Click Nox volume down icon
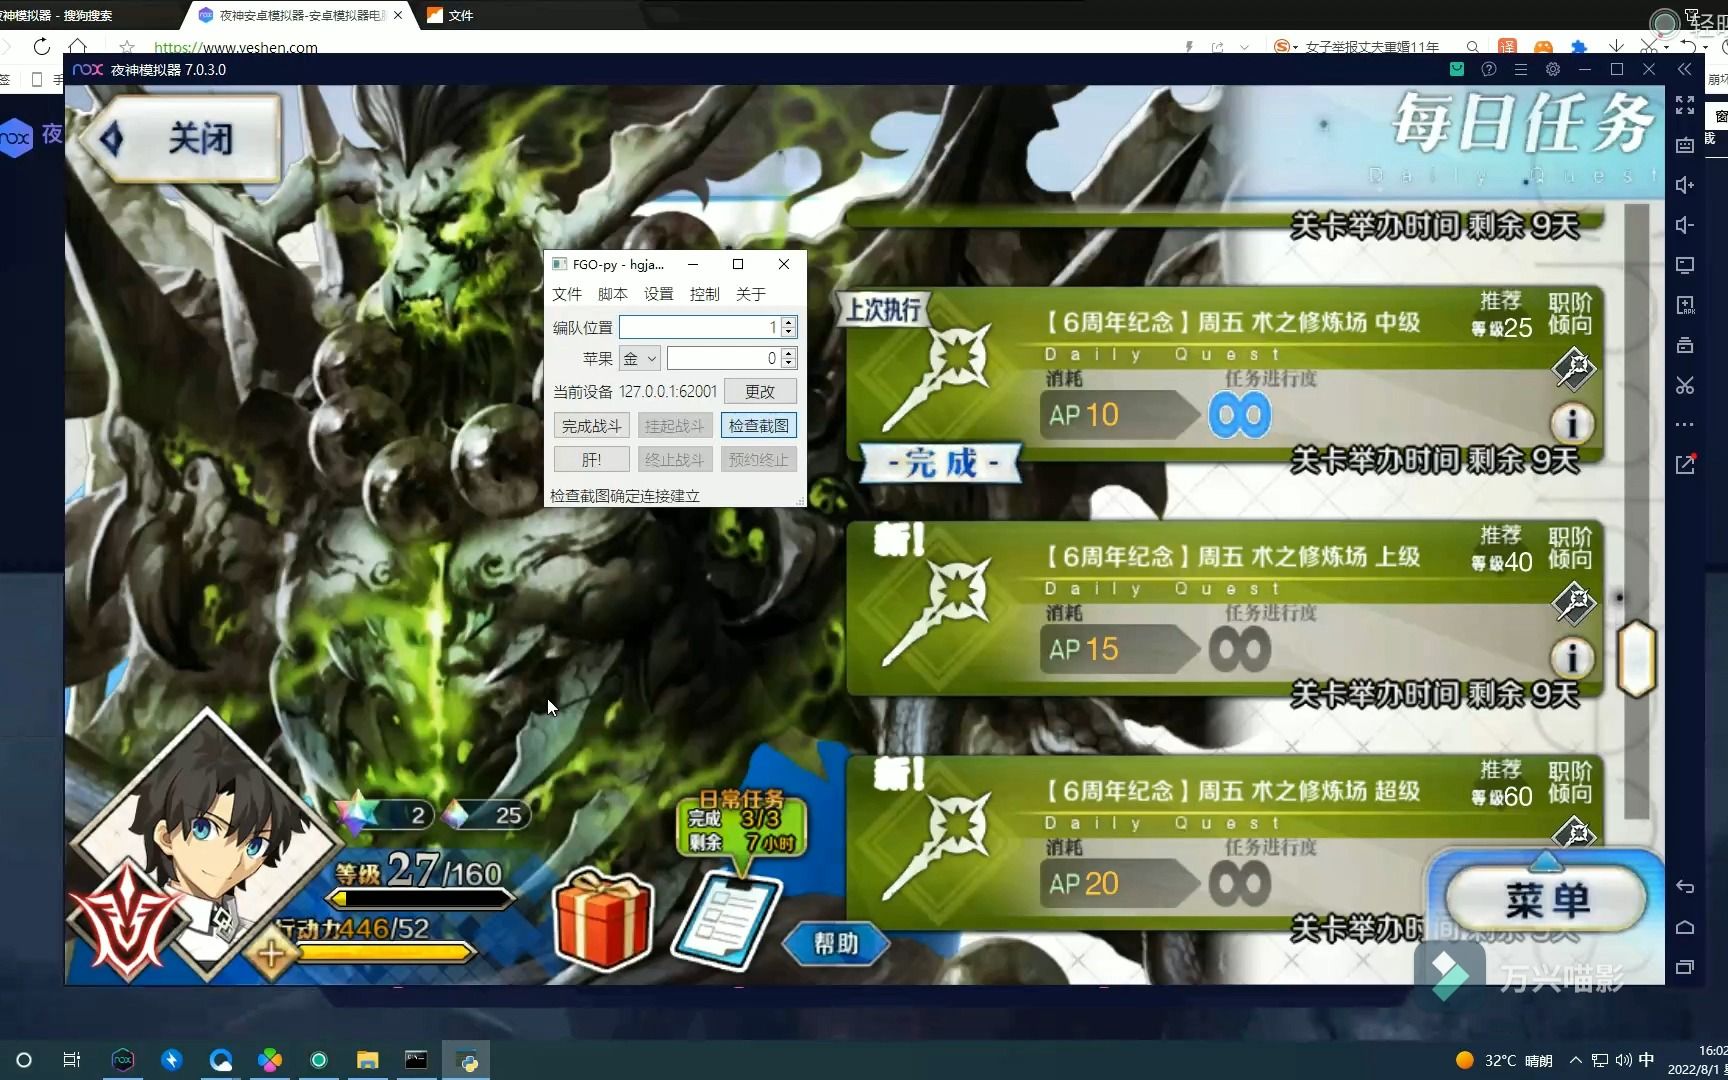The image size is (1728, 1080). [1685, 225]
